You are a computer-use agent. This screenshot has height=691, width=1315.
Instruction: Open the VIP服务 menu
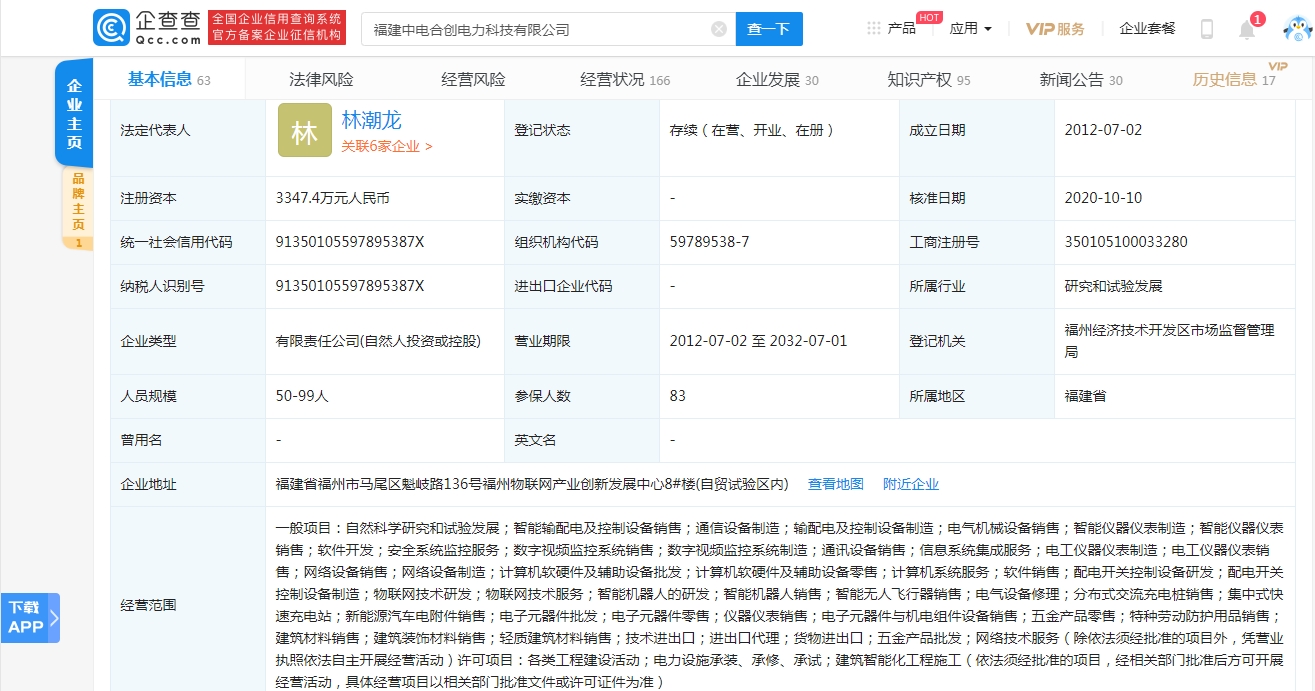[1055, 29]
